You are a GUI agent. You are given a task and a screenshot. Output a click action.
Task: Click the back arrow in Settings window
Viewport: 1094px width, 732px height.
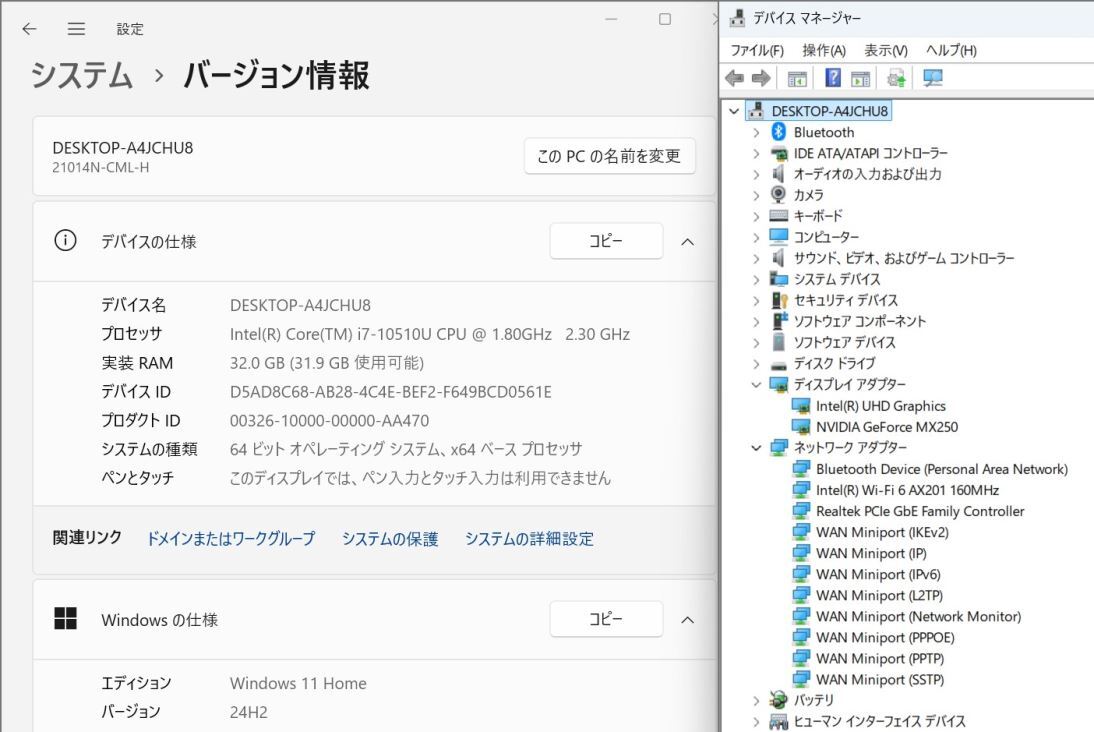pyautogui.click(x=29, y=29)
